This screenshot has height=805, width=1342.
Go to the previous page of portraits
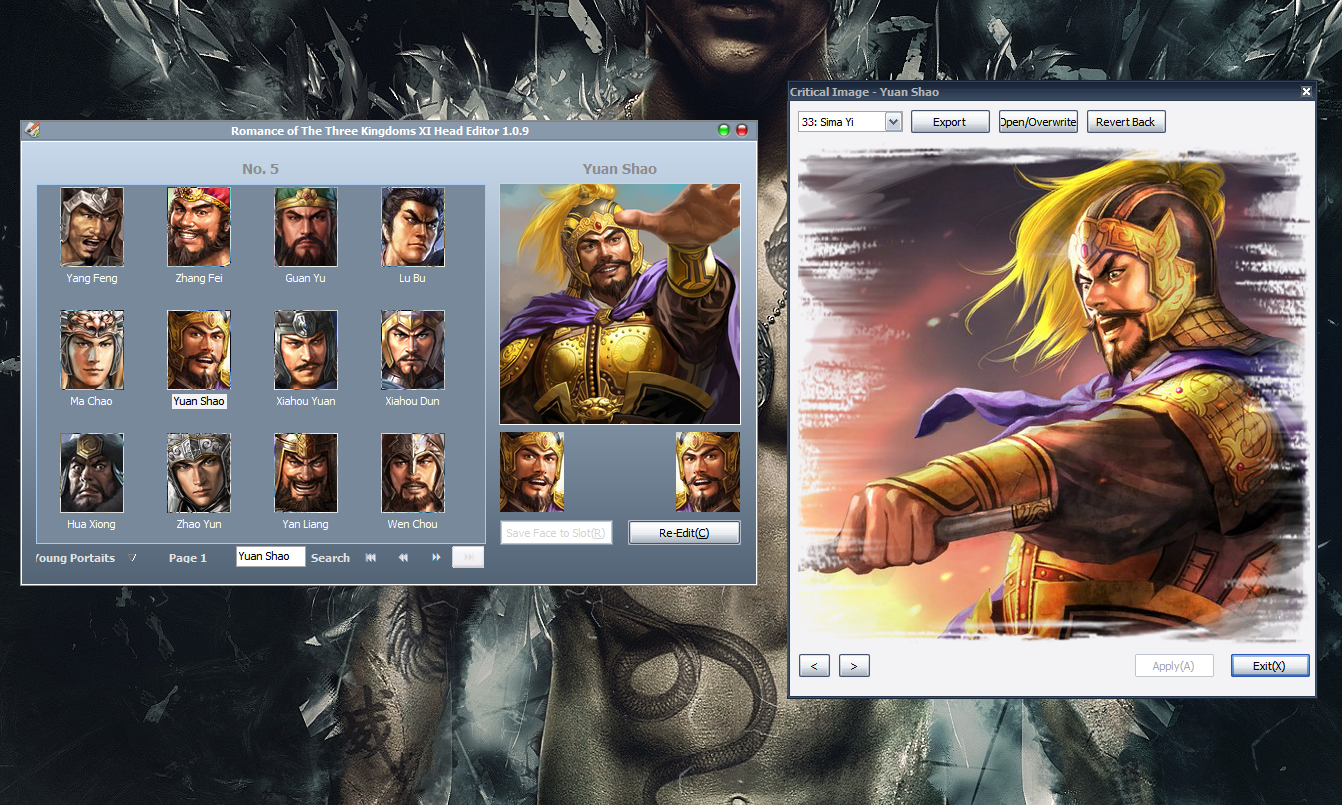point(403,557)
